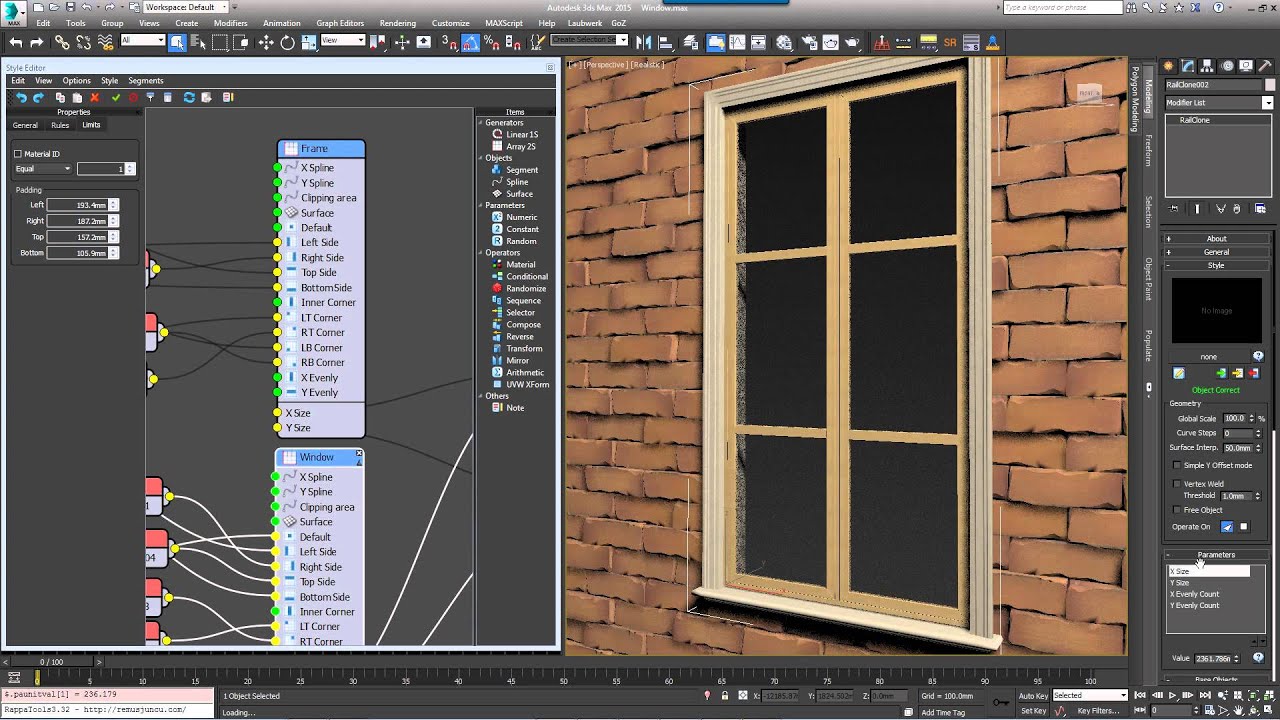The width and height of the screenshot is (1280, 720).
Task: Toggle Operate On second mode button
Action: click(x=1244, y=527)
